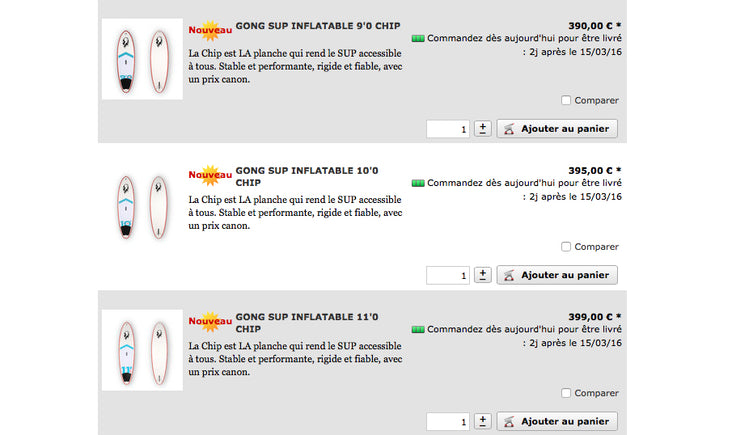The width and height of the screenshot is (736, 435).
Task: Click green stock indicator for 9'0 Chip
Action: point(418,38)
